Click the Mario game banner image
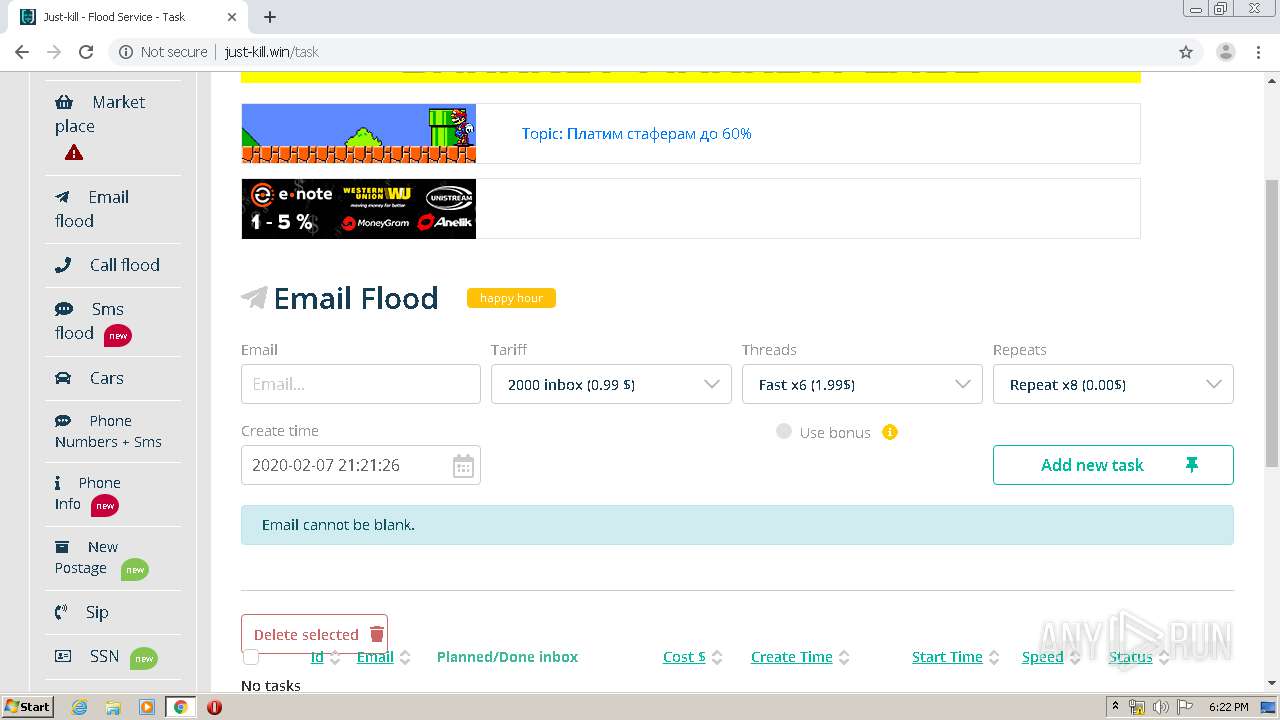 click(x=359, y=133)
